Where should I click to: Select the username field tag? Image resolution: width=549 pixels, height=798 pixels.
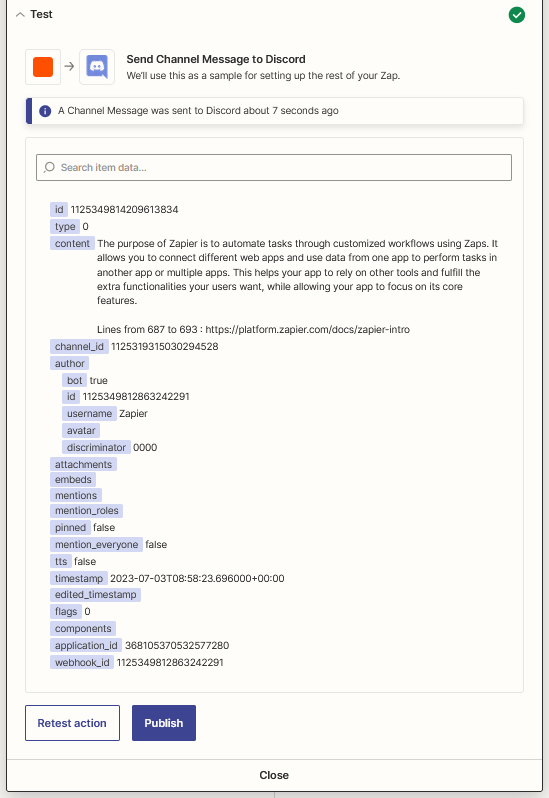(90, 413)
